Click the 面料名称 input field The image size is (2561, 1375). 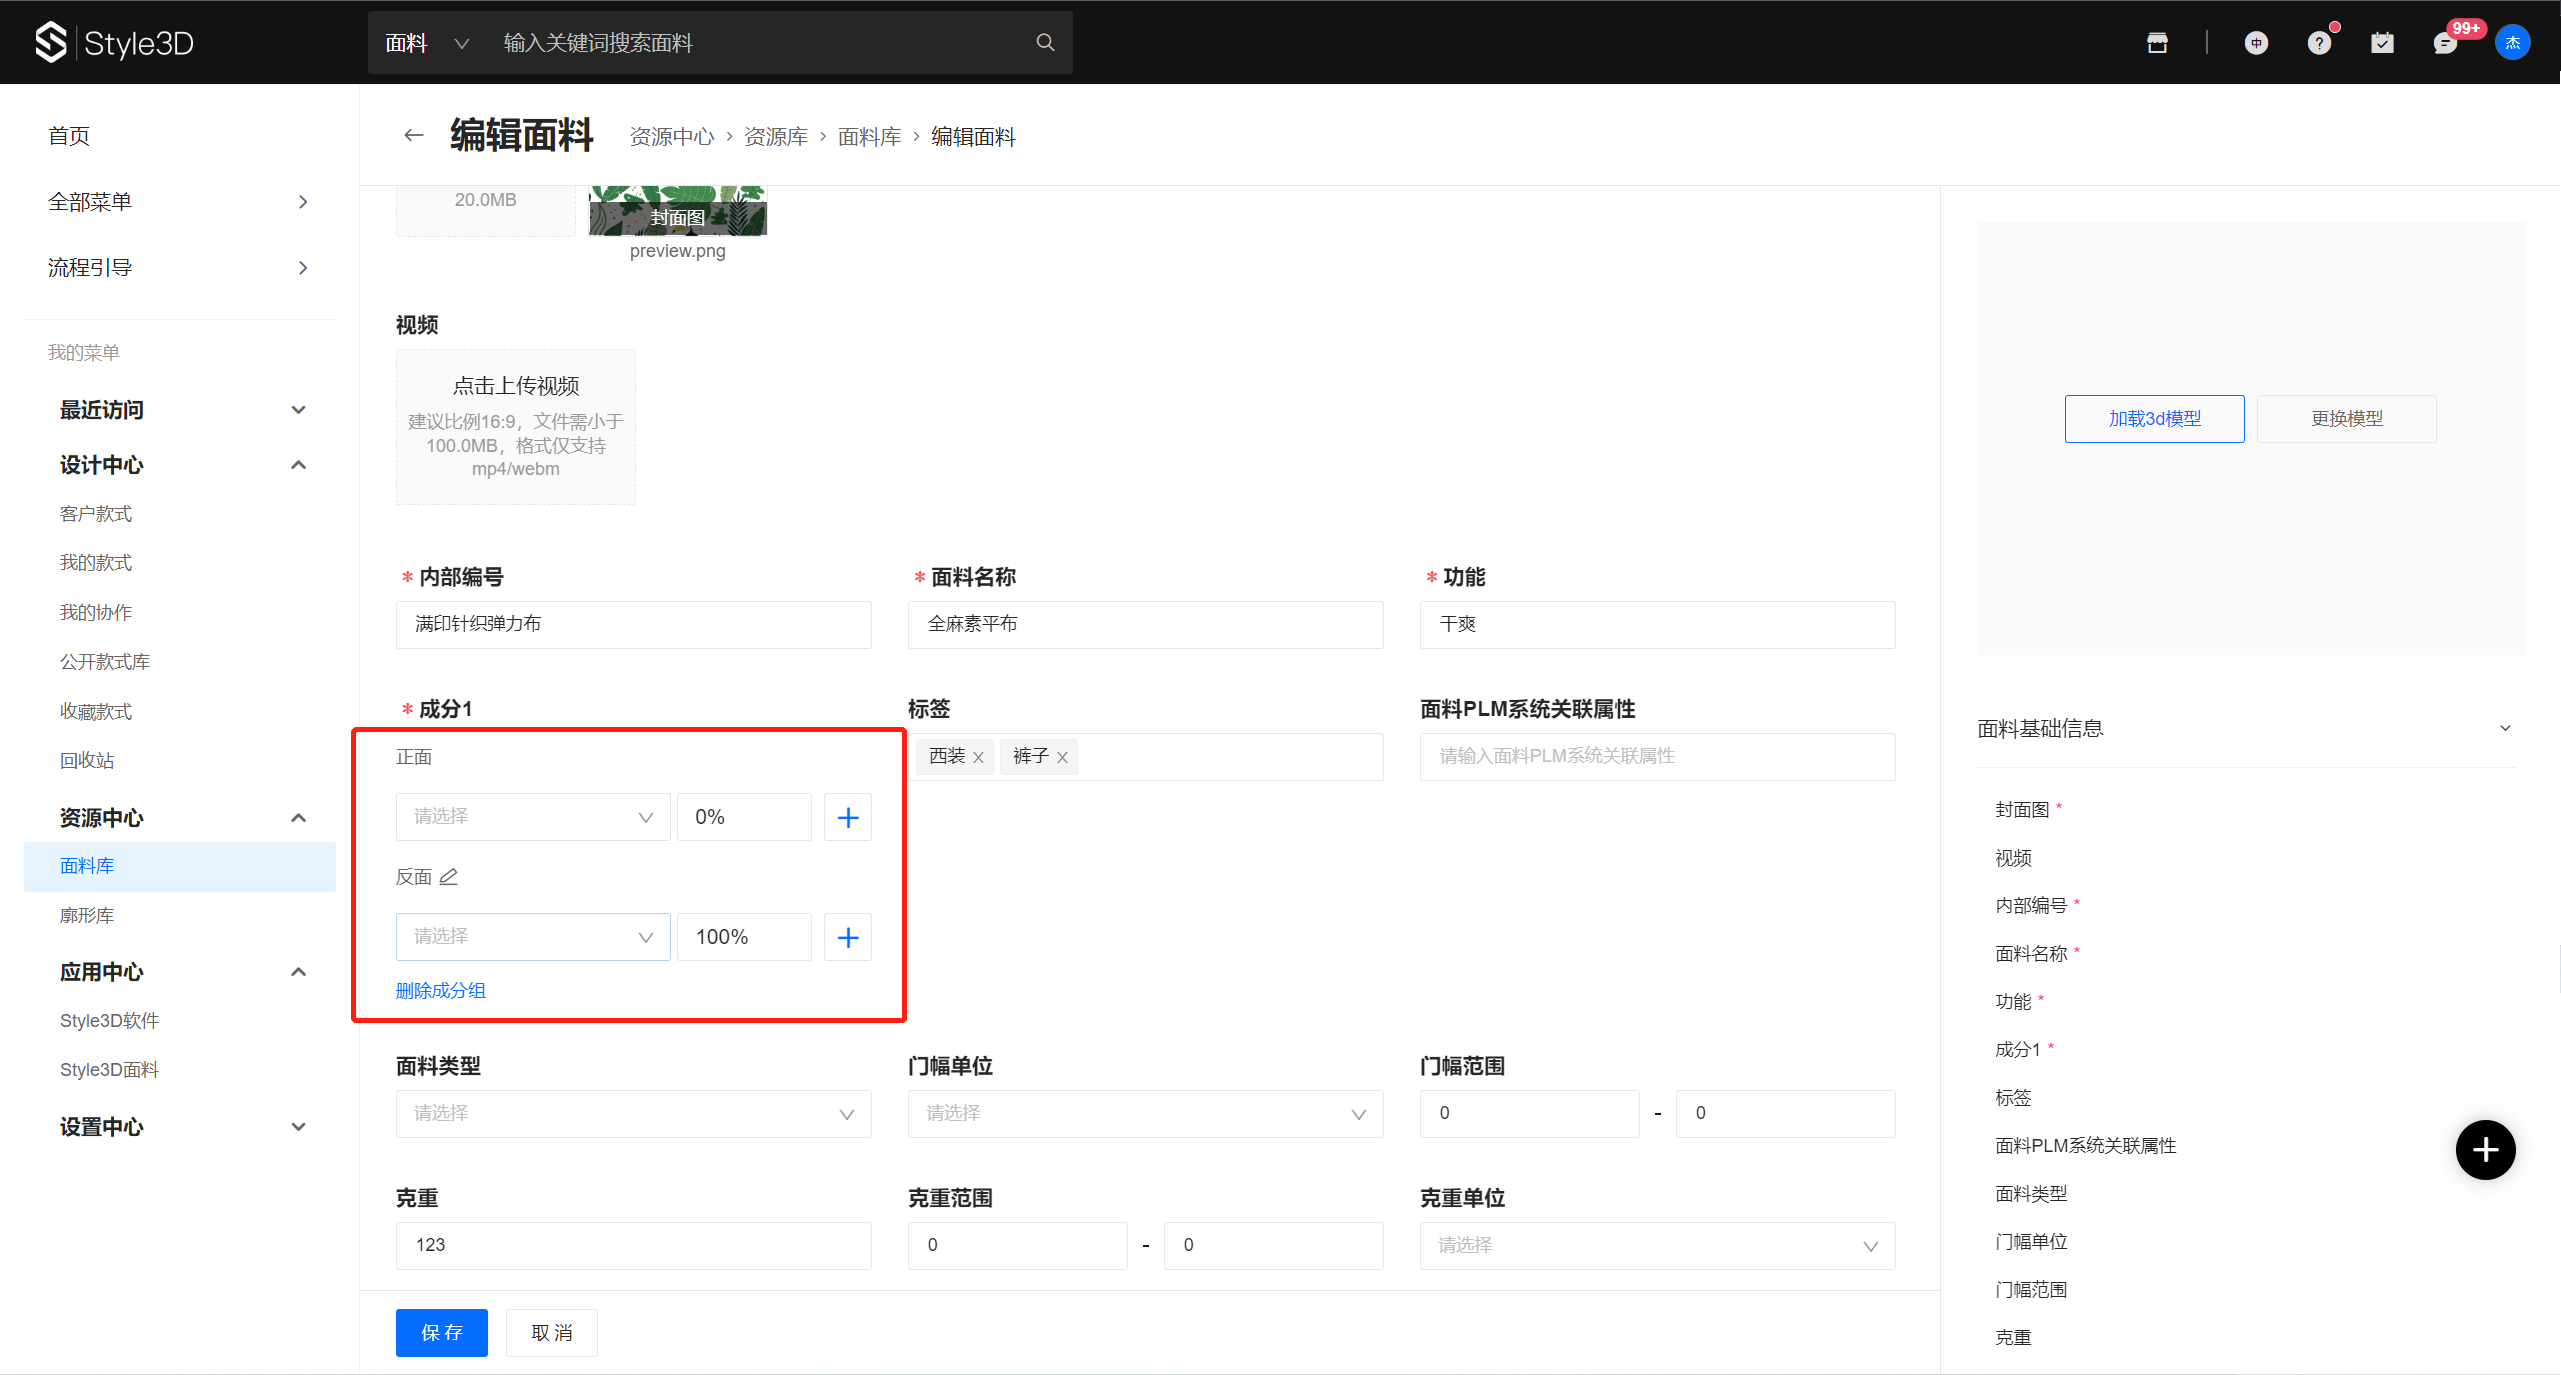click(x=1145, y=625)
